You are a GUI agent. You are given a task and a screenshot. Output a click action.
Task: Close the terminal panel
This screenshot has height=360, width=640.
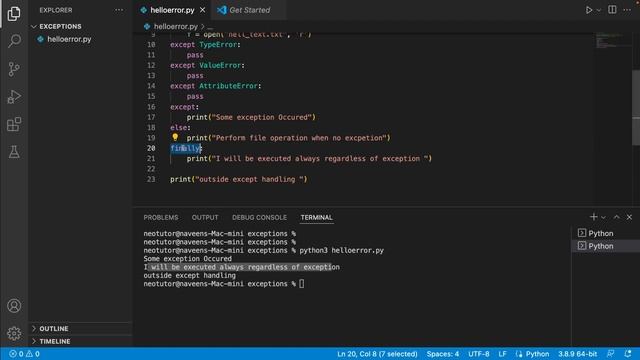[629, 217]
